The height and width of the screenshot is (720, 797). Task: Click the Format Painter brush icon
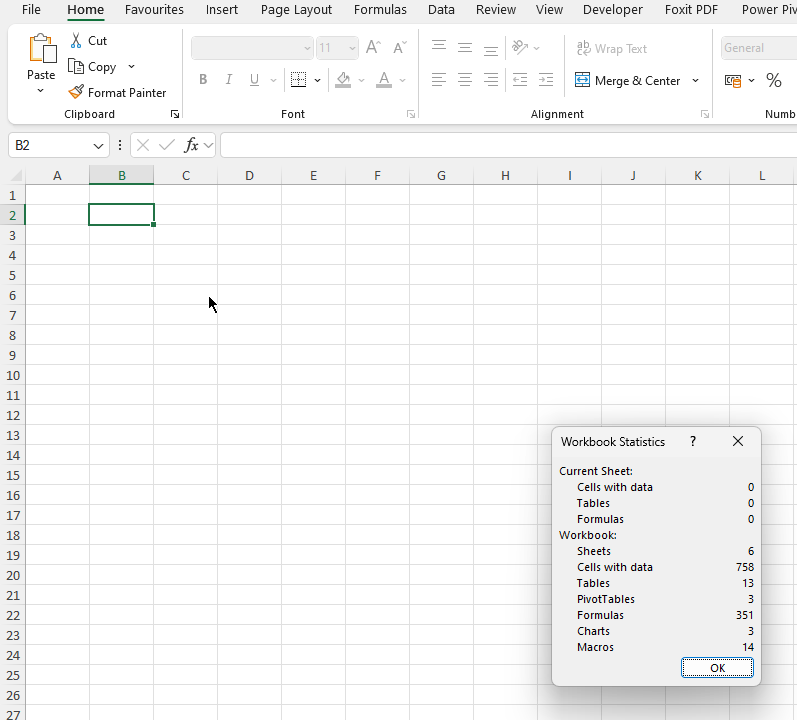pyautogui.click(x=76, y=92)
